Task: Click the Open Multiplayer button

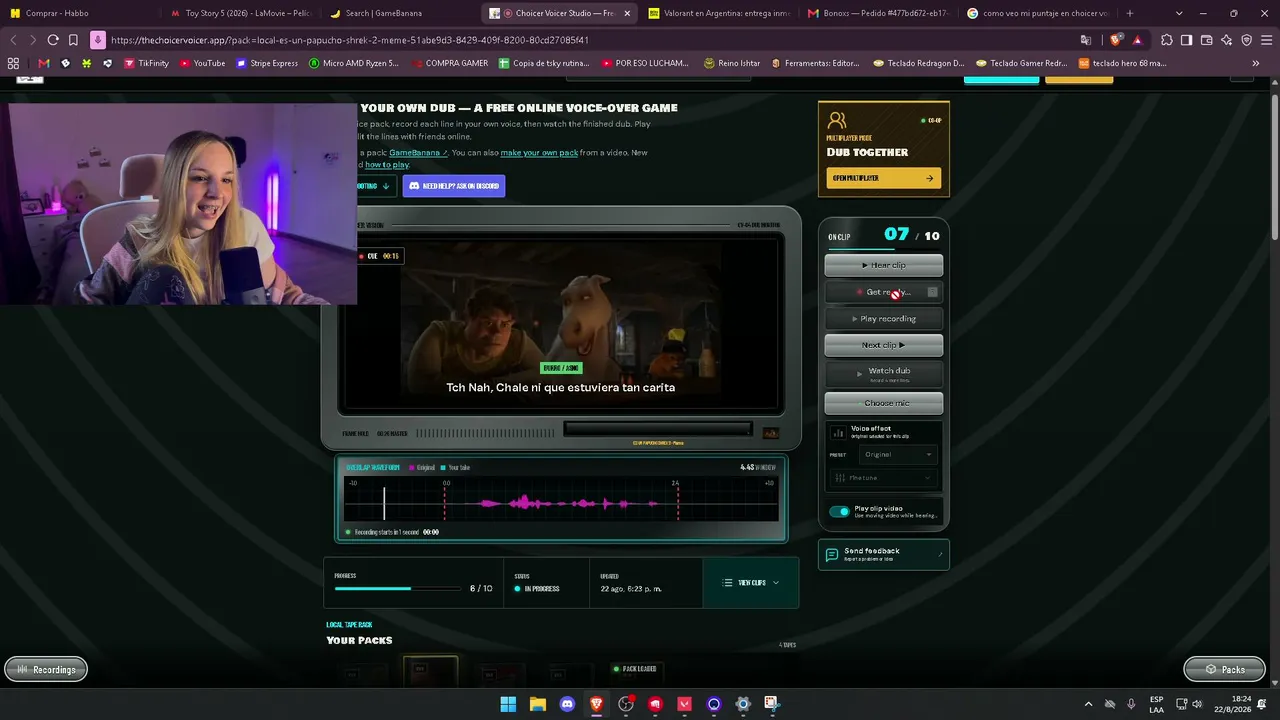Action: pos(884,178)
